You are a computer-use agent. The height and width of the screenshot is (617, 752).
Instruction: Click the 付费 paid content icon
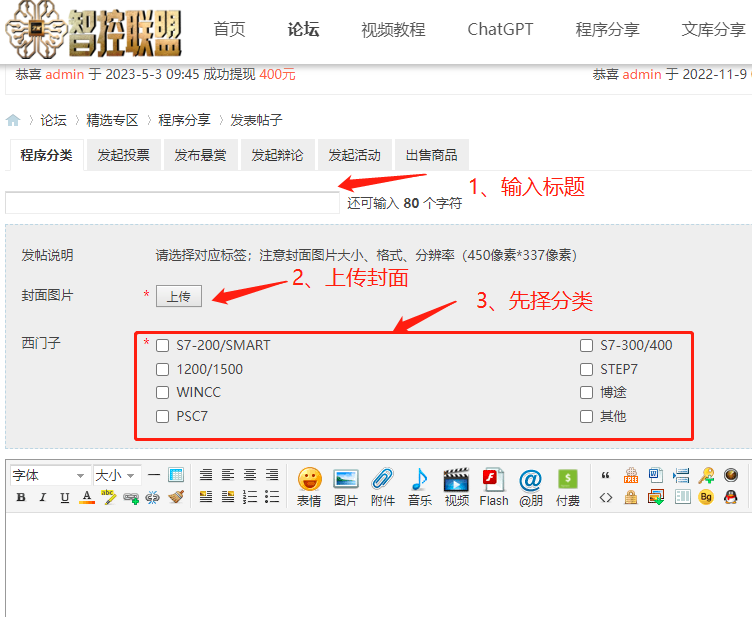(567, 485)
